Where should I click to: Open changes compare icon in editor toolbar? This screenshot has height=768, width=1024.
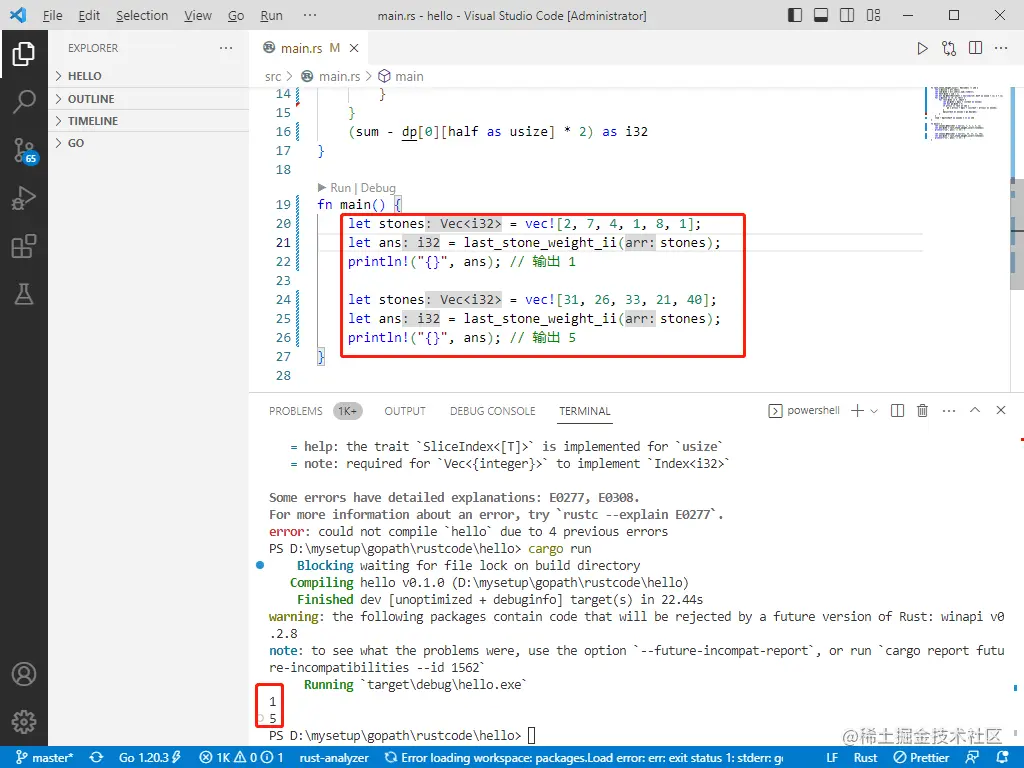pyautogui.click(x=949, y=48)
